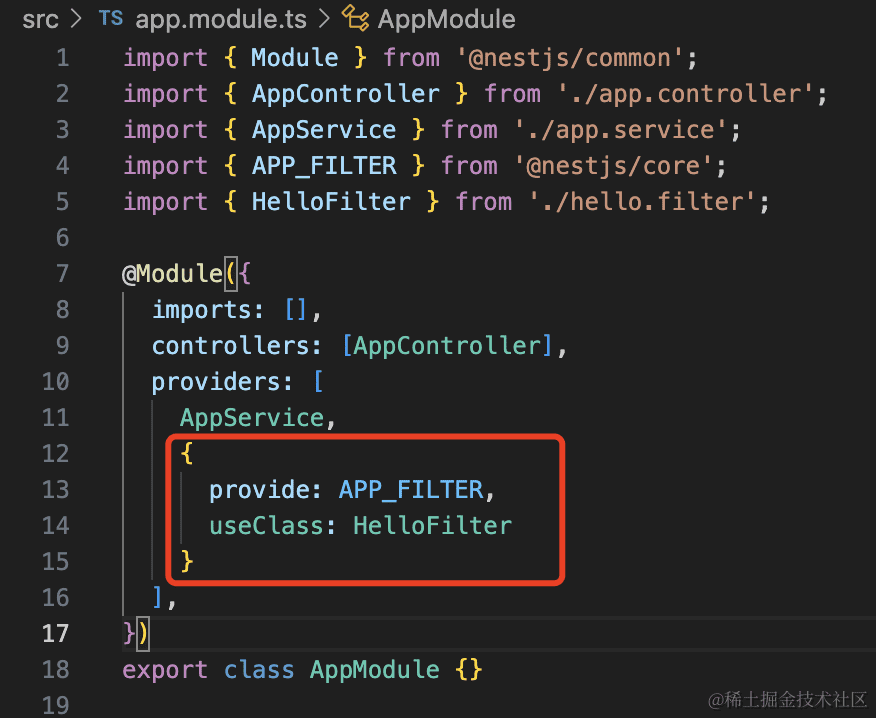The height and width of the screenshot is (718, 876).
Task: Click AppService in the providers list
Action: coord(251,418)
